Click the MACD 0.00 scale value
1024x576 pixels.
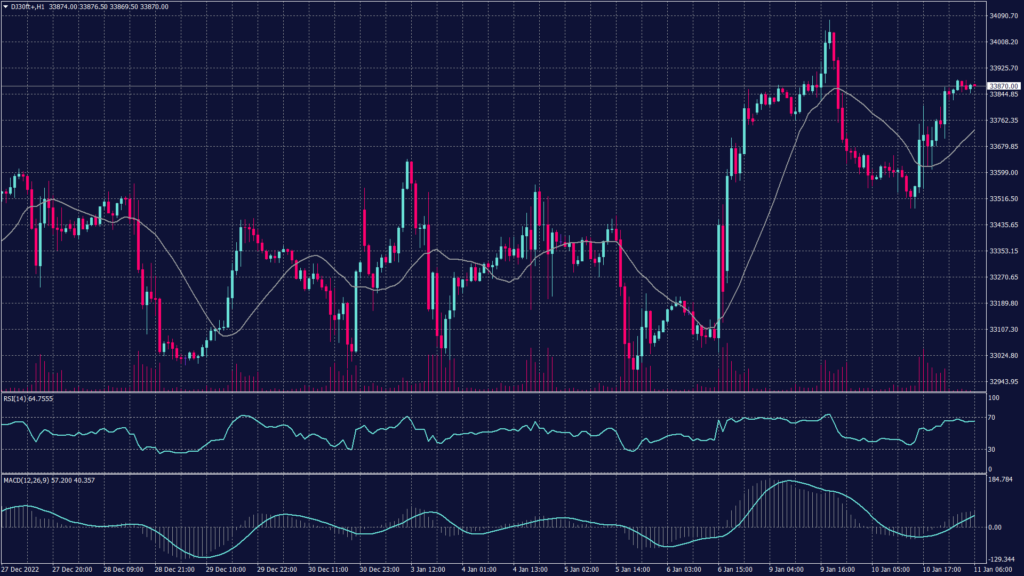996,527
